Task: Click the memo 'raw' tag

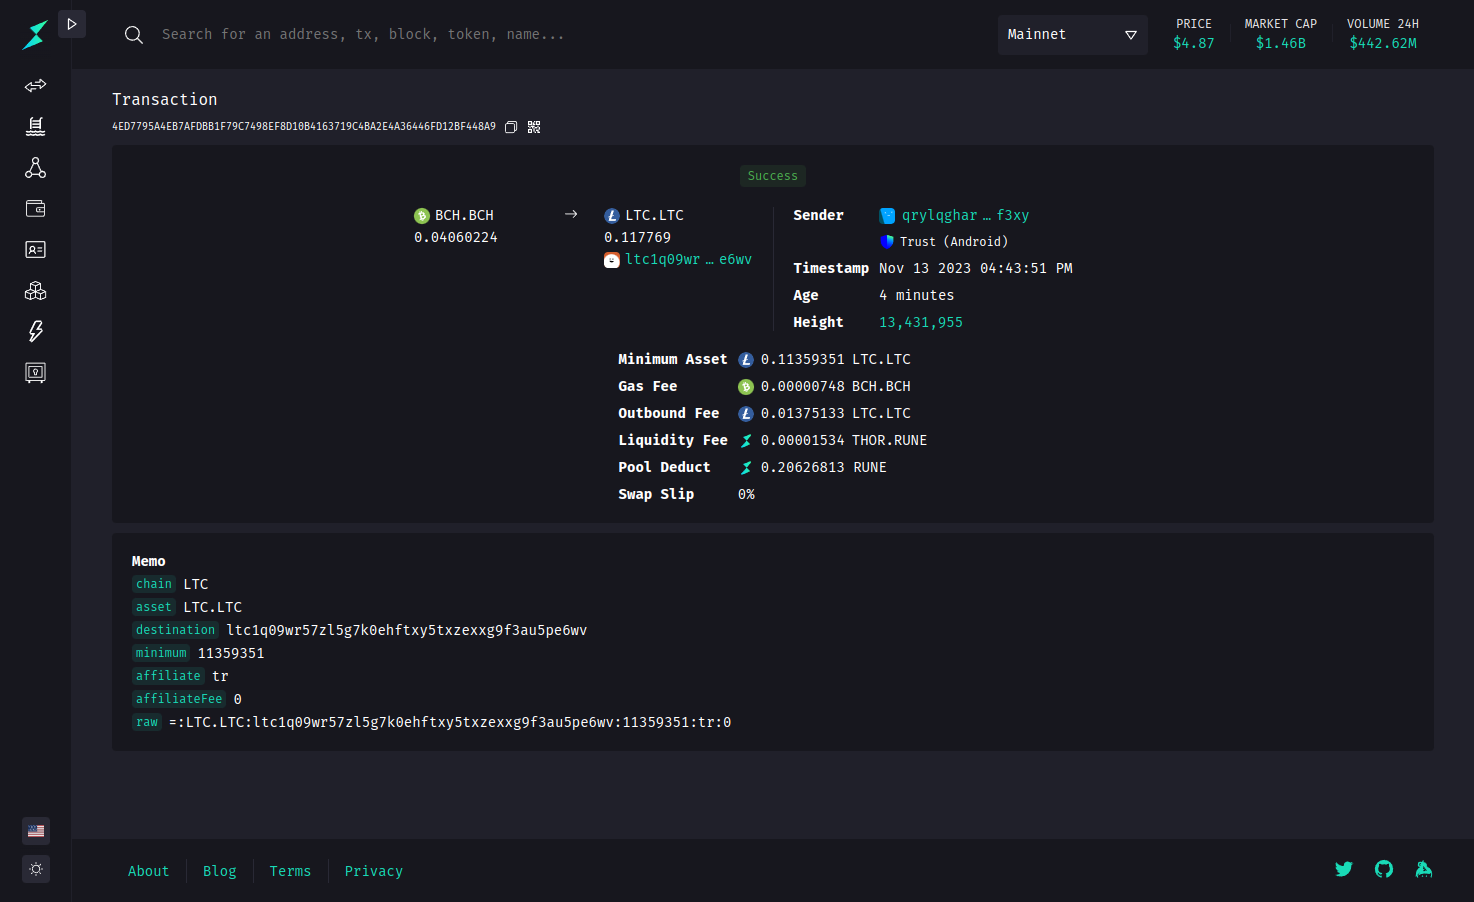Action: pyautogui.click(x=147, y=722)
